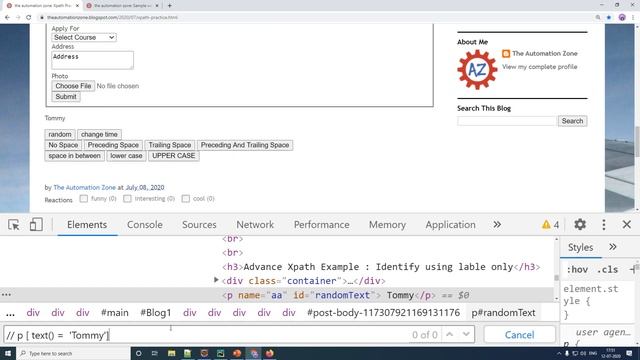640x360 pixels.
Task: Show more DevTools tabs chevron
Action: coord(497,224)
